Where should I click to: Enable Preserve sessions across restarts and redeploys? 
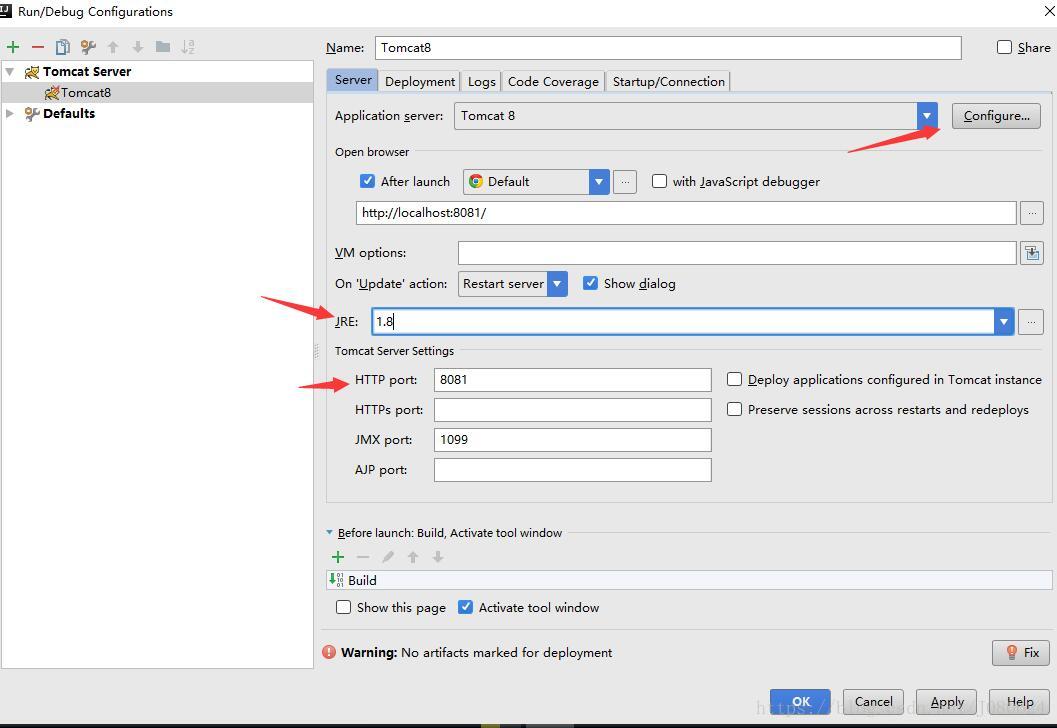[x=734, y=409]
